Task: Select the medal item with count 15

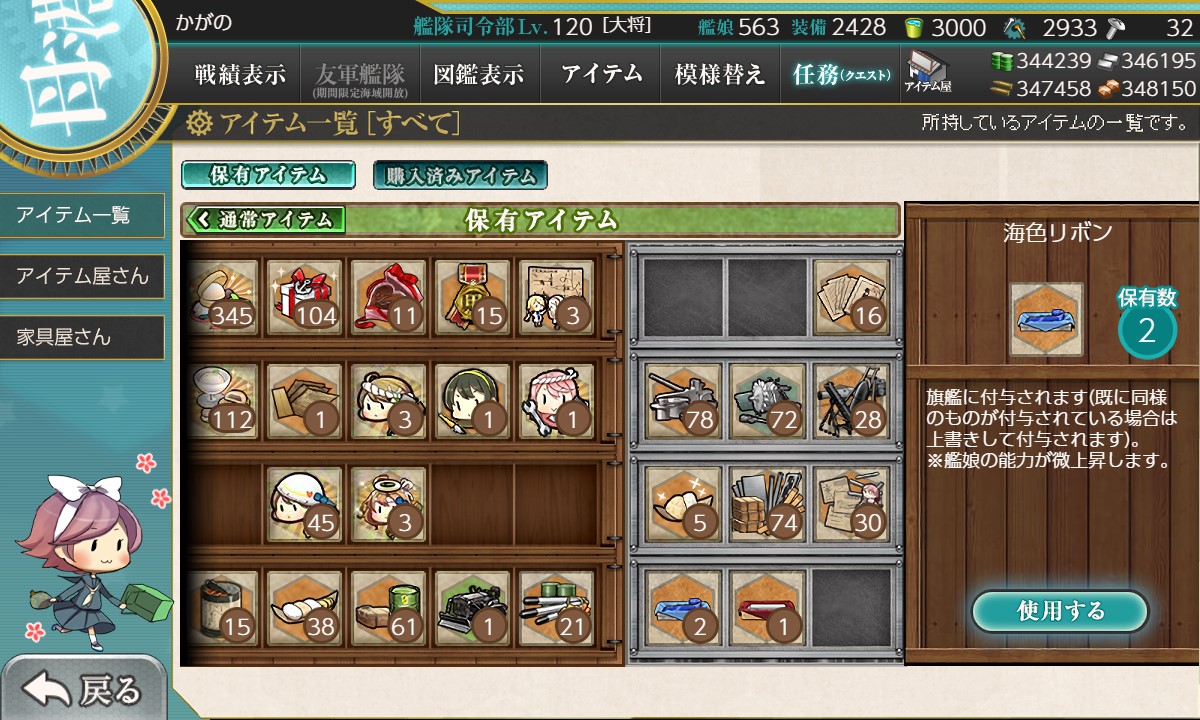Action: click(x=472, y=297)
